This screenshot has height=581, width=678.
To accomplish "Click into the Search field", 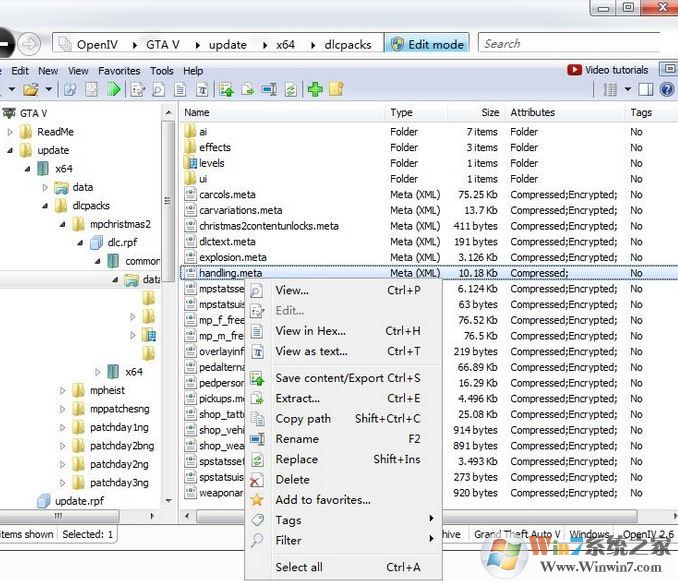I will coord(565,44).
